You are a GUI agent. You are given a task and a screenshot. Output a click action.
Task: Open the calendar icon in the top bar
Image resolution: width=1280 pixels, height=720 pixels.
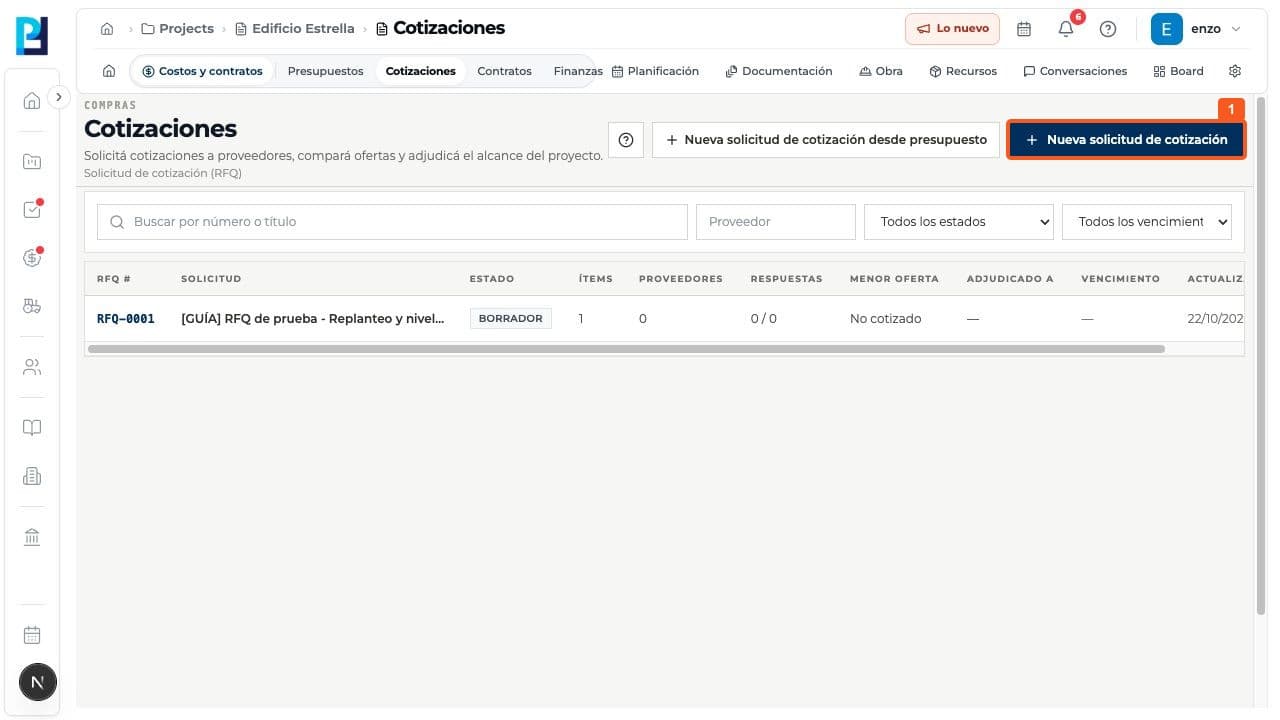[x=1024, y=29]
